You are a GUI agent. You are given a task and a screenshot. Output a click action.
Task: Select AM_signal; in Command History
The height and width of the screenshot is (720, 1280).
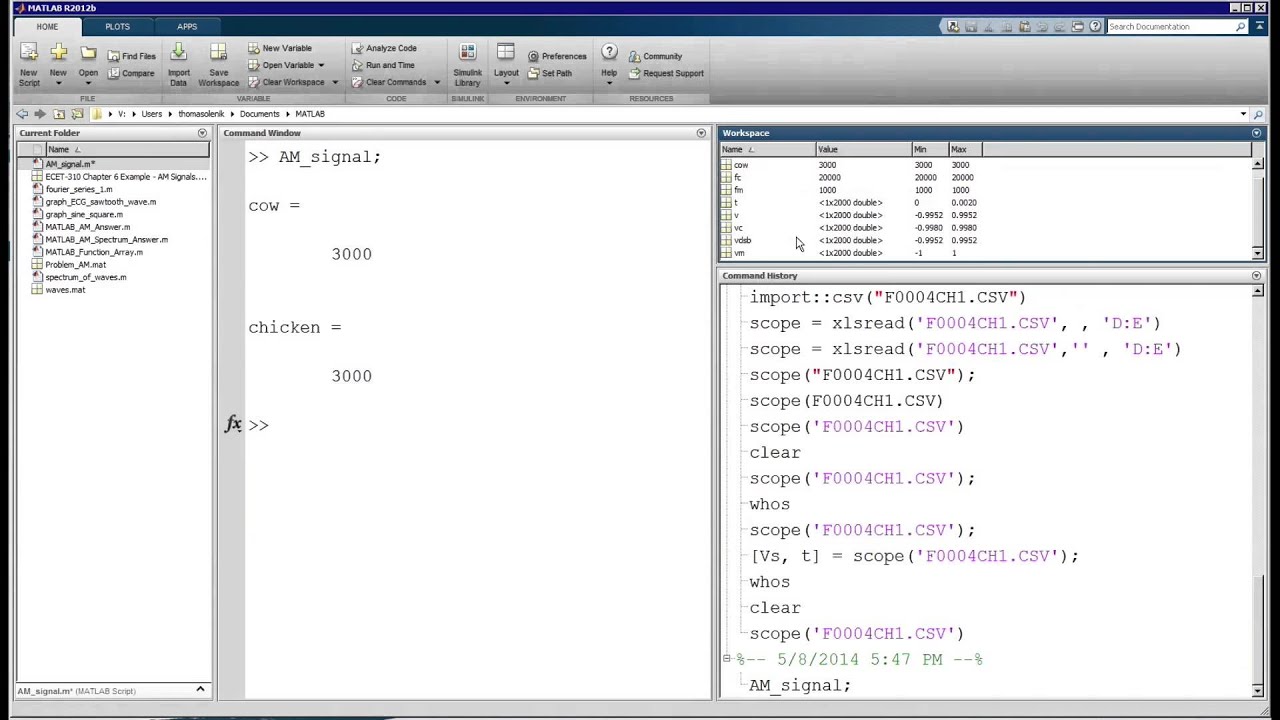(x=799, y=685)
